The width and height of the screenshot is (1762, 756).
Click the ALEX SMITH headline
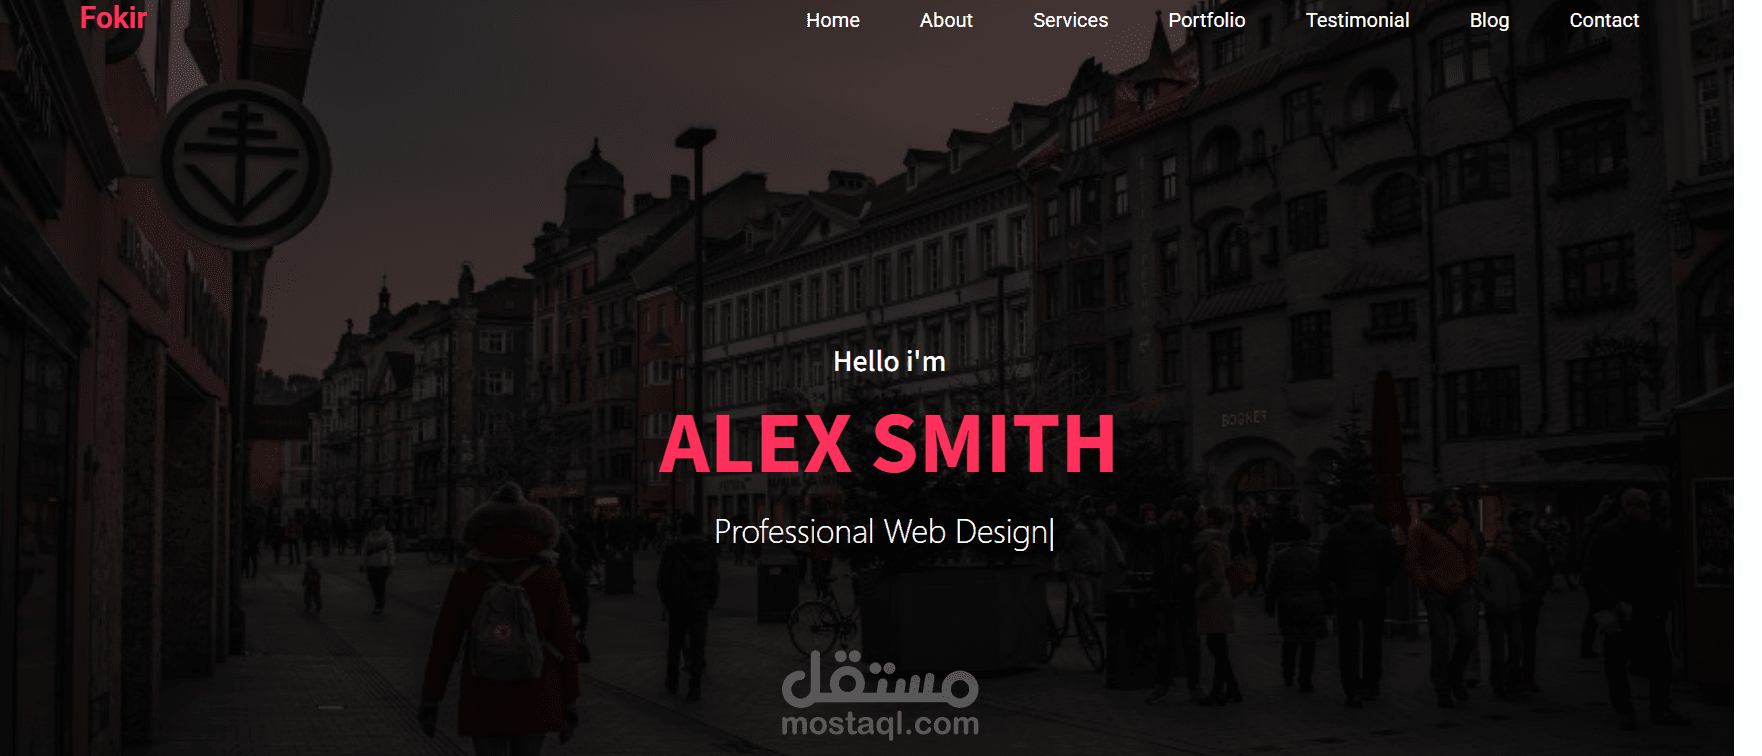pos(888,444)
